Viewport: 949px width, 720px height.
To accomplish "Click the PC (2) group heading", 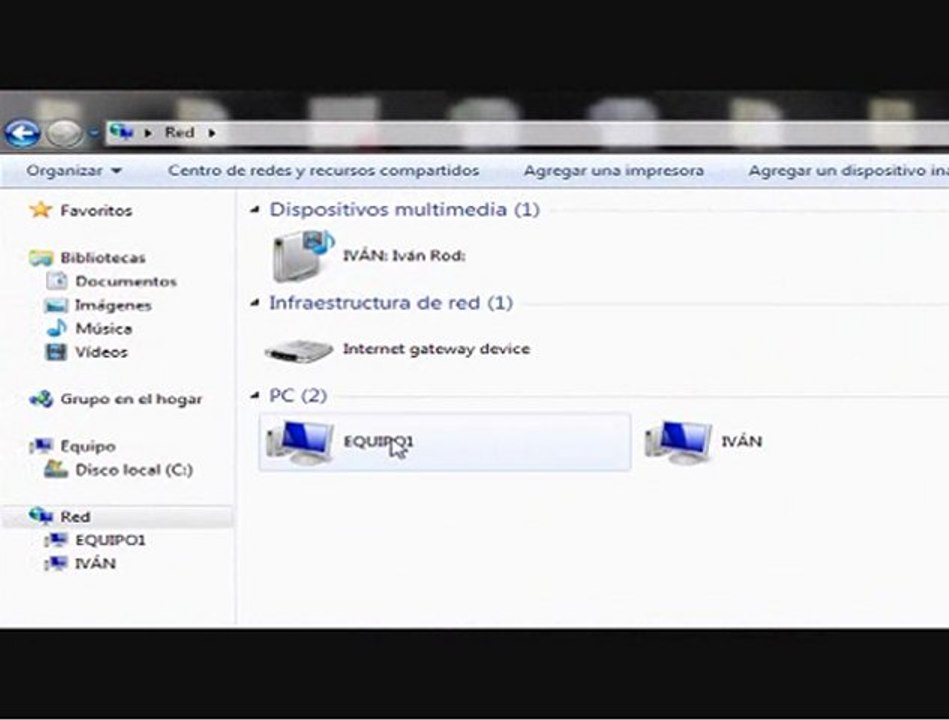I will 298,396.
